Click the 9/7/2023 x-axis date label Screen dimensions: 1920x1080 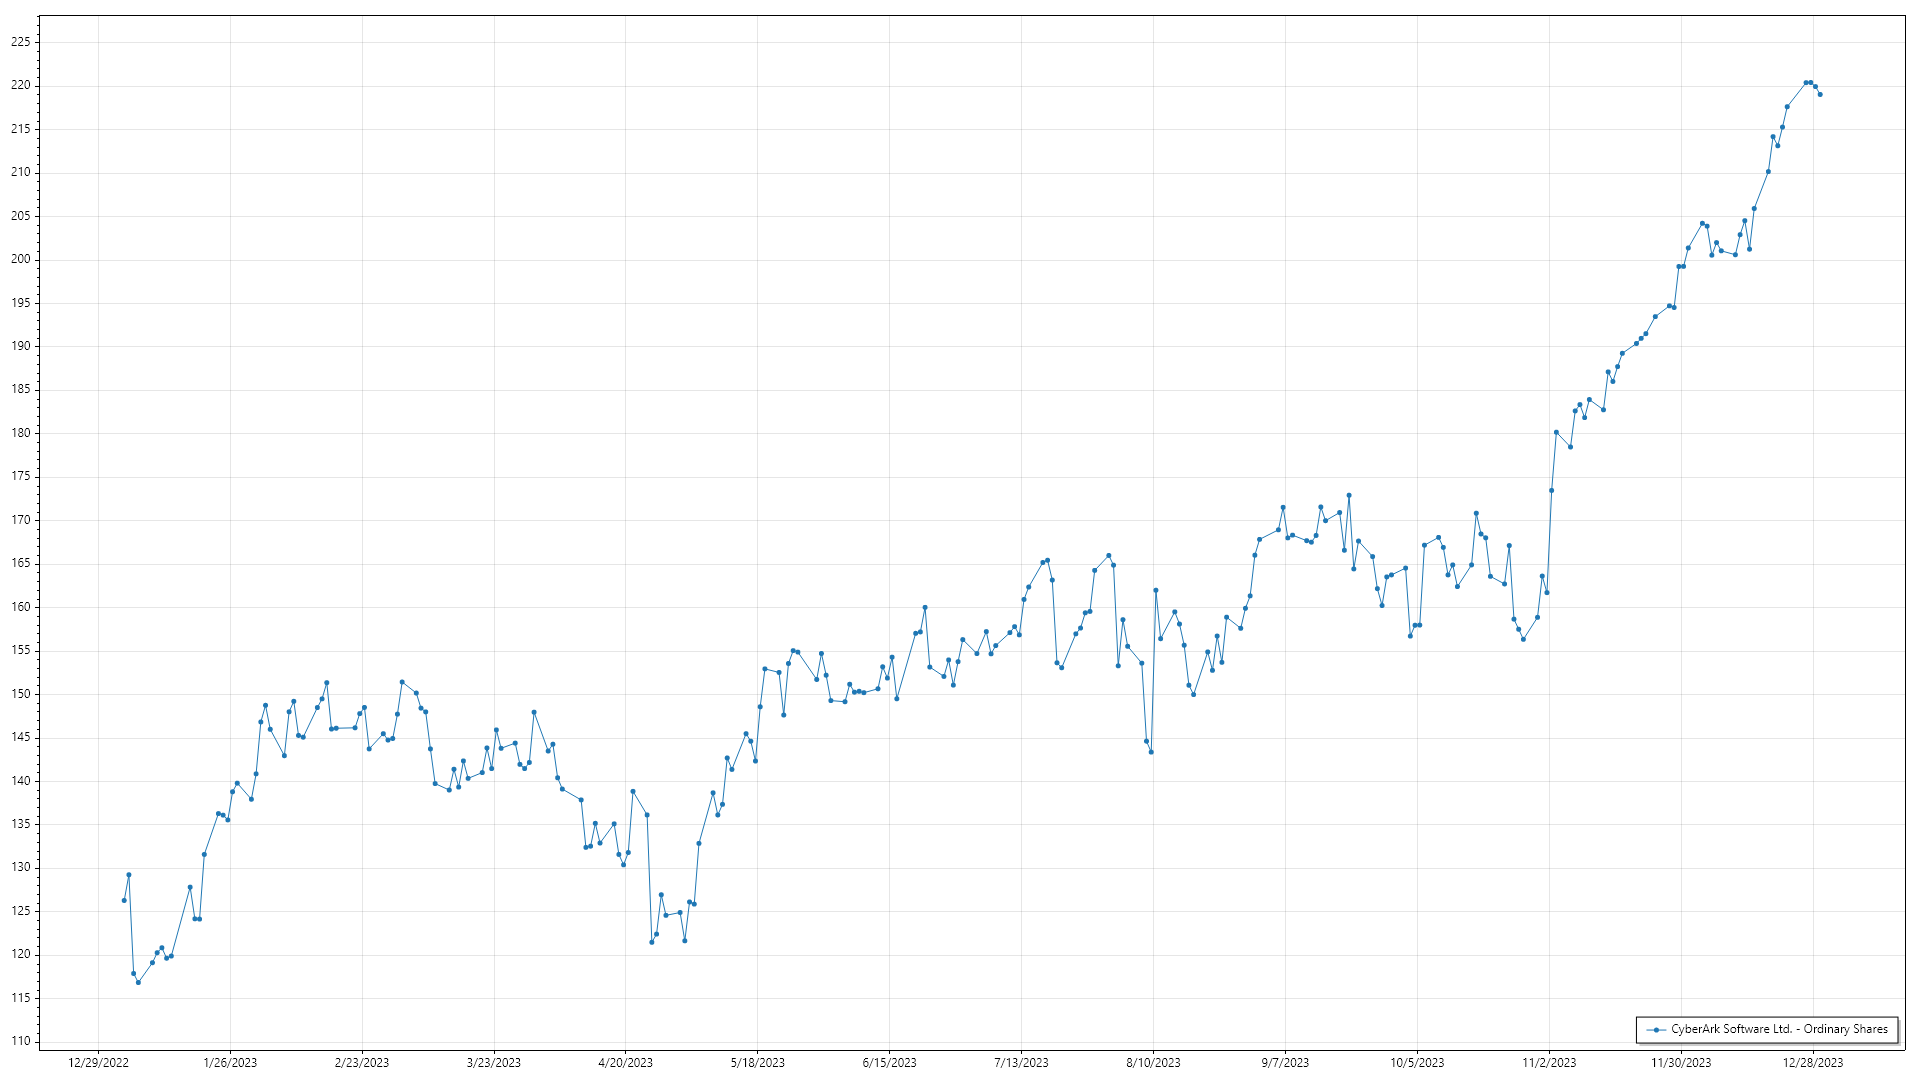[1285, 1062]
